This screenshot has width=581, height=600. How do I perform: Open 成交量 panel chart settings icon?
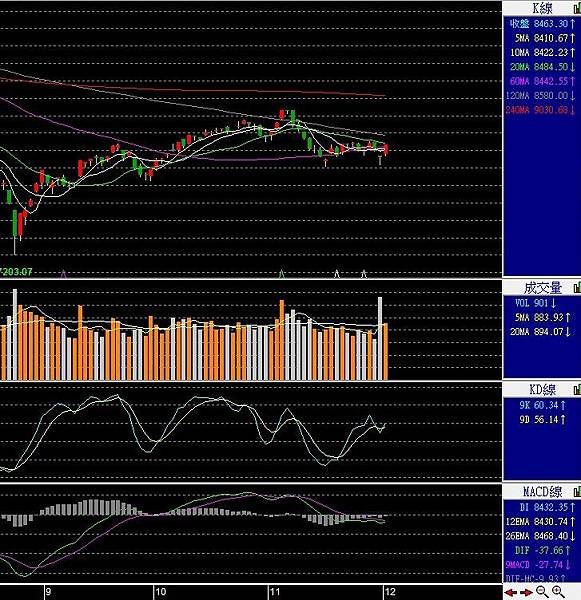click(577, 288)
